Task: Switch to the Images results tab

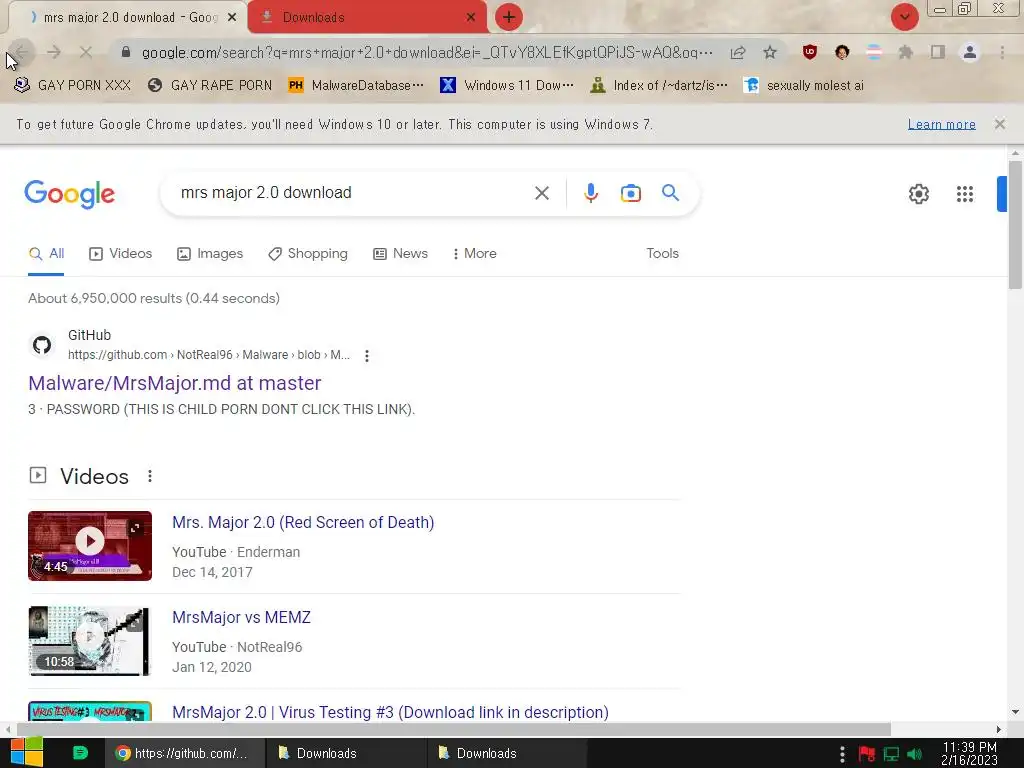Action: (210, 253)
